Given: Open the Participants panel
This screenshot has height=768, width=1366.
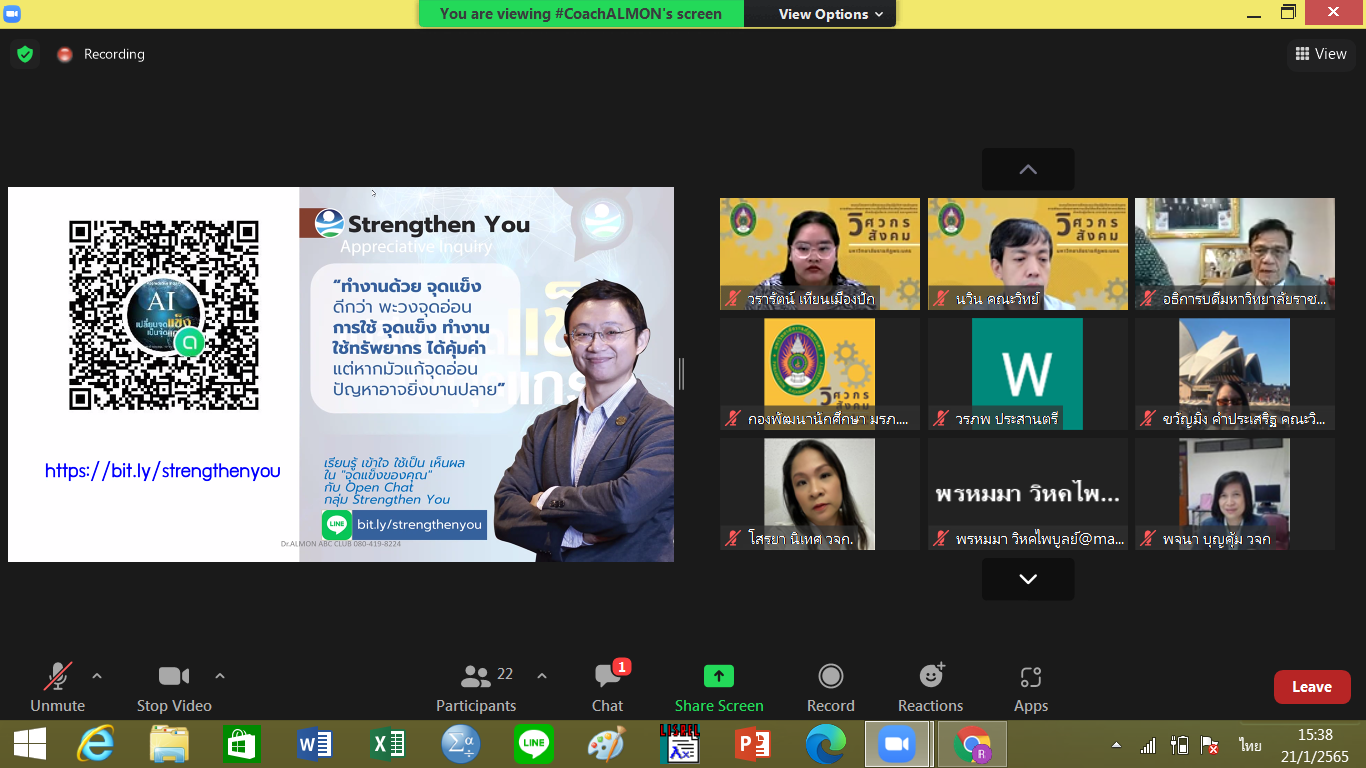Looking at the screenshot, I should point(476,688).
